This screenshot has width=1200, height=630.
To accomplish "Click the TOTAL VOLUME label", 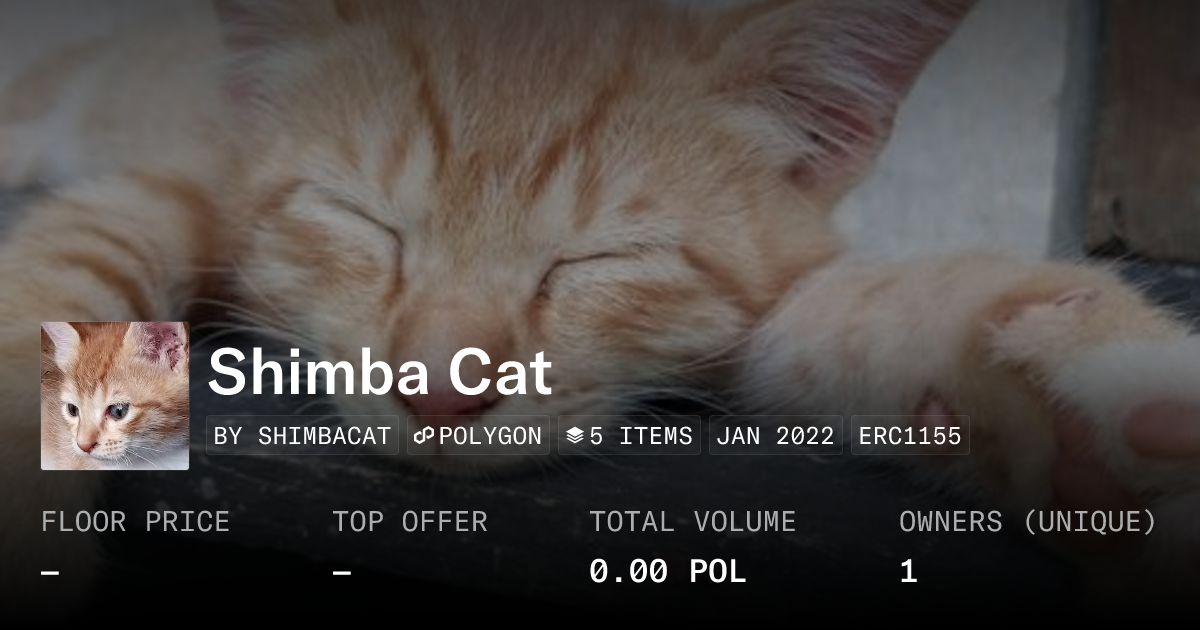I will click(692, 522).
